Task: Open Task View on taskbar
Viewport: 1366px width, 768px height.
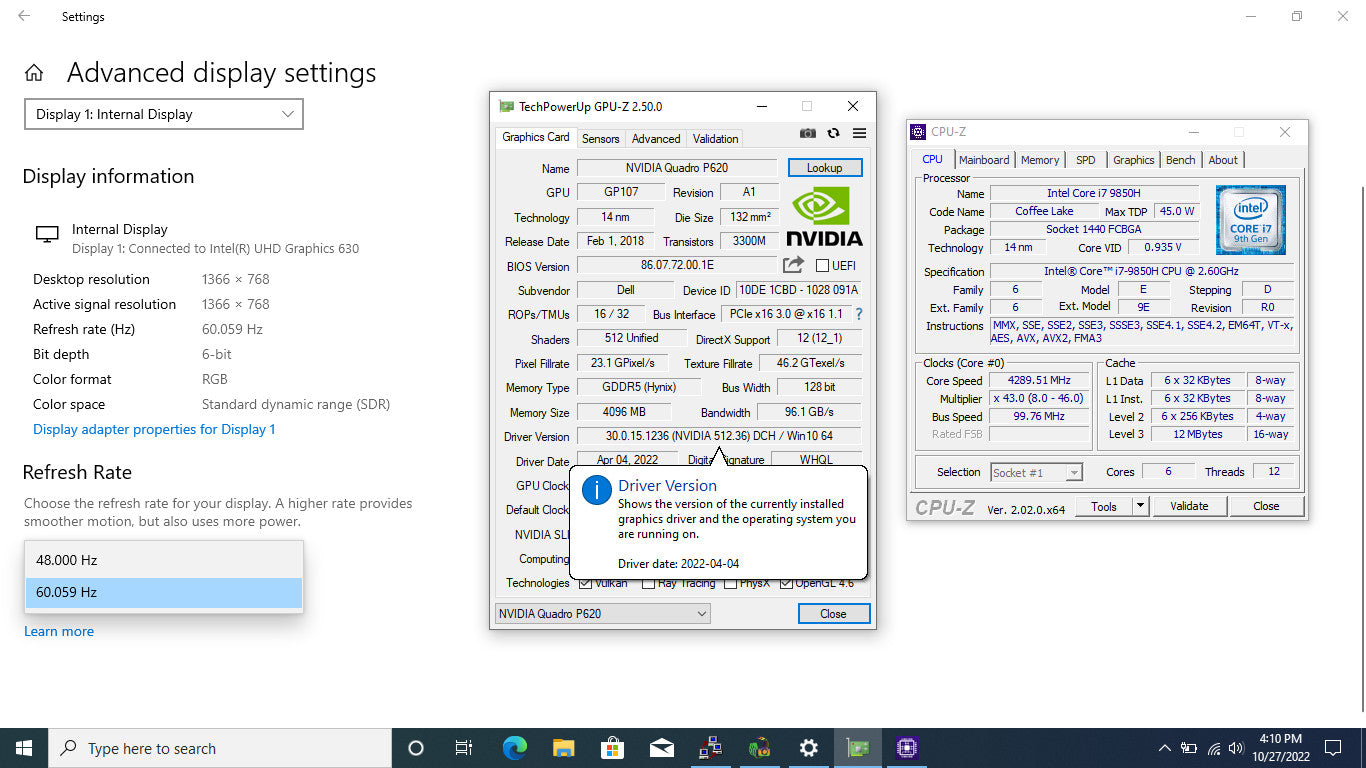Action: (x=464, y=748)
